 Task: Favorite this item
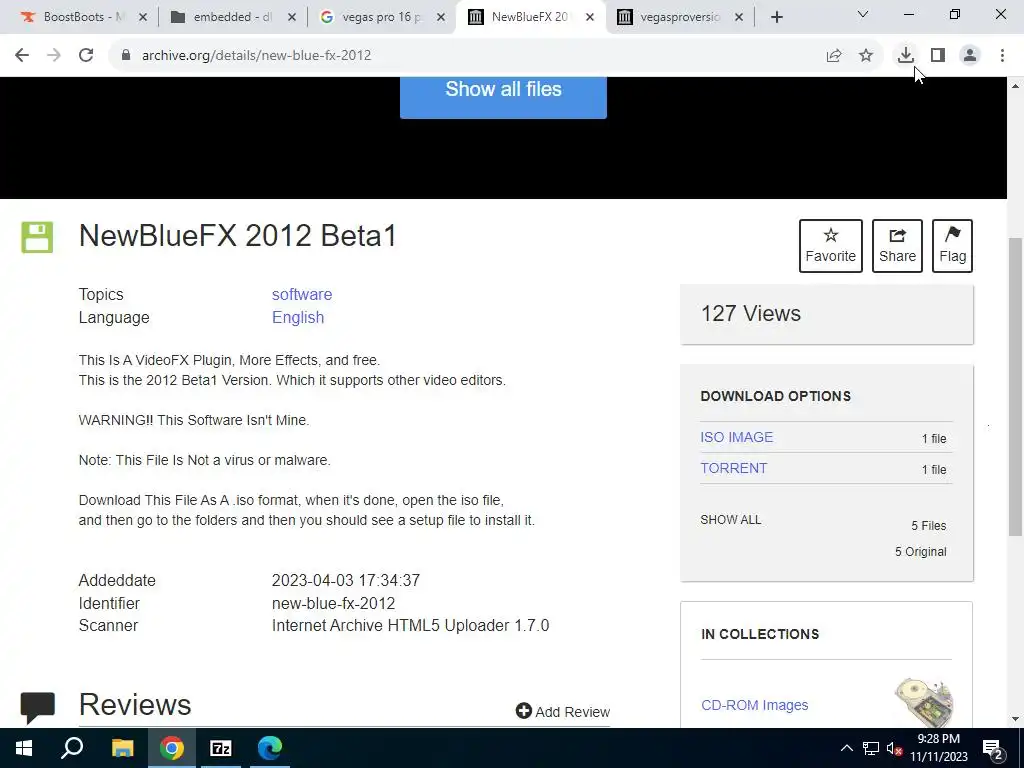pos(831,246)
